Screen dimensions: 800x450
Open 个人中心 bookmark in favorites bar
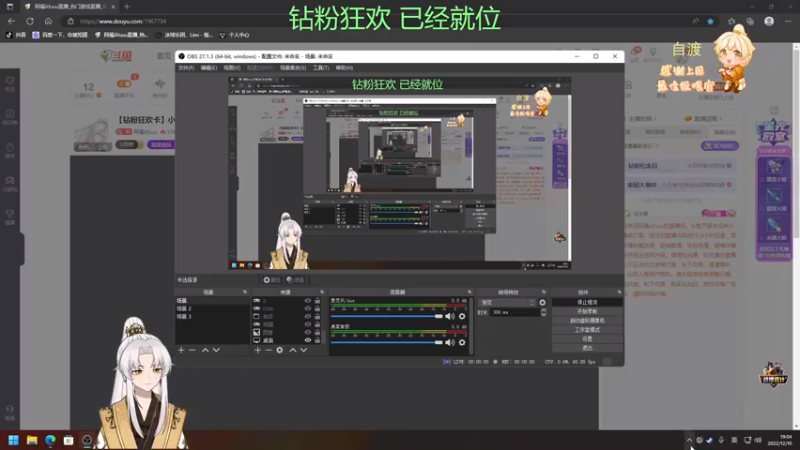coord(234,35)
